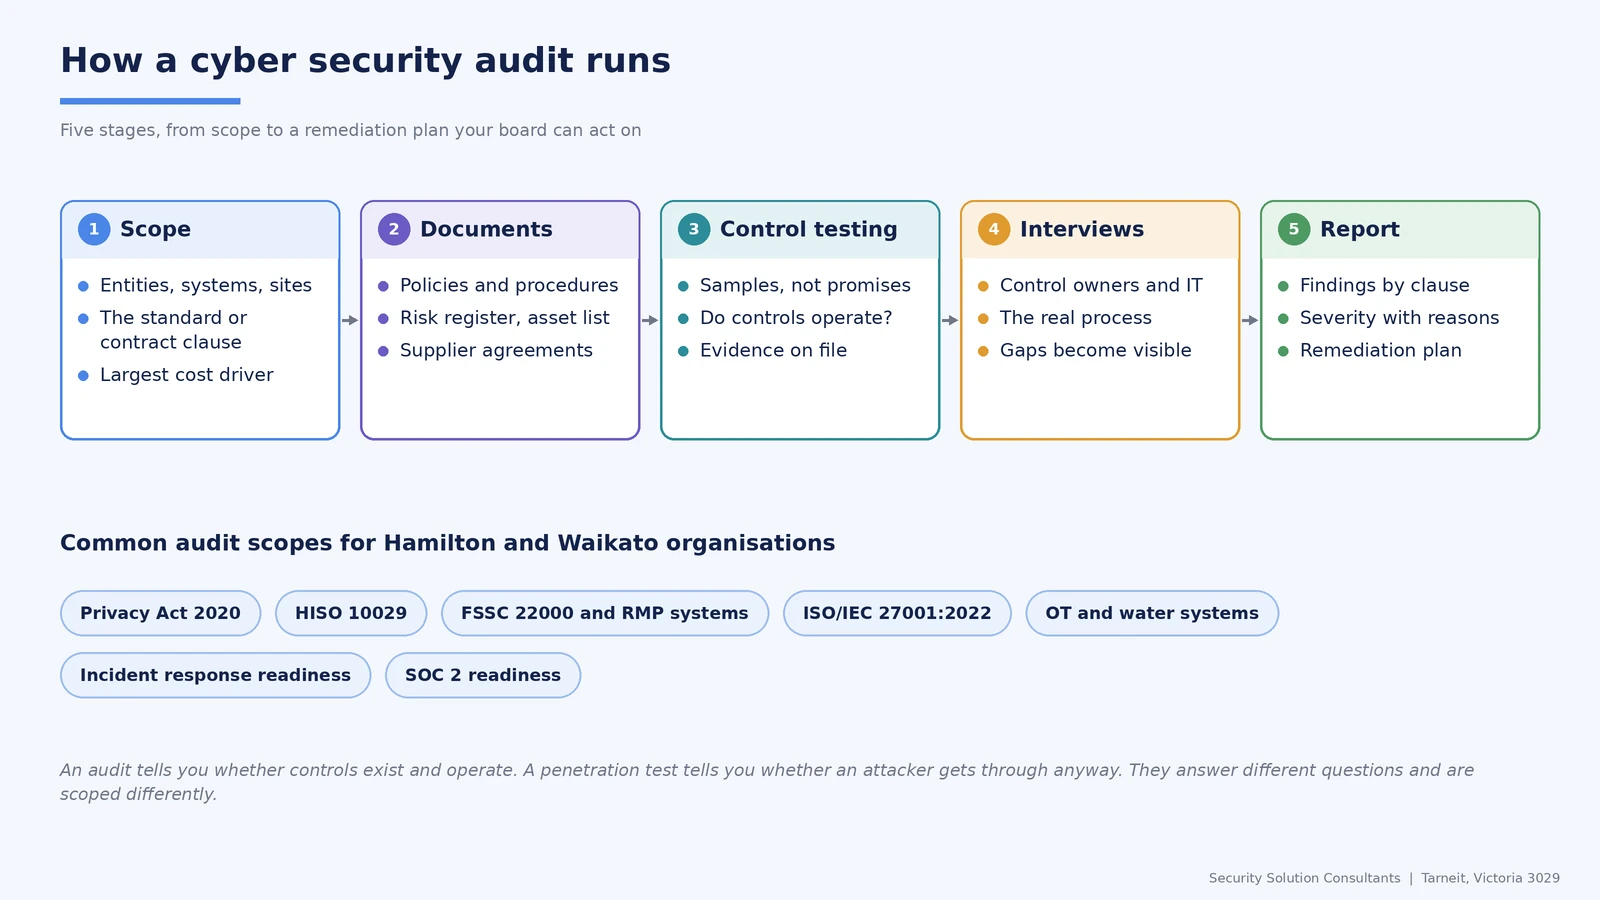Click the orange step 4 circle
1600x900 pixels.
point(994,229)
